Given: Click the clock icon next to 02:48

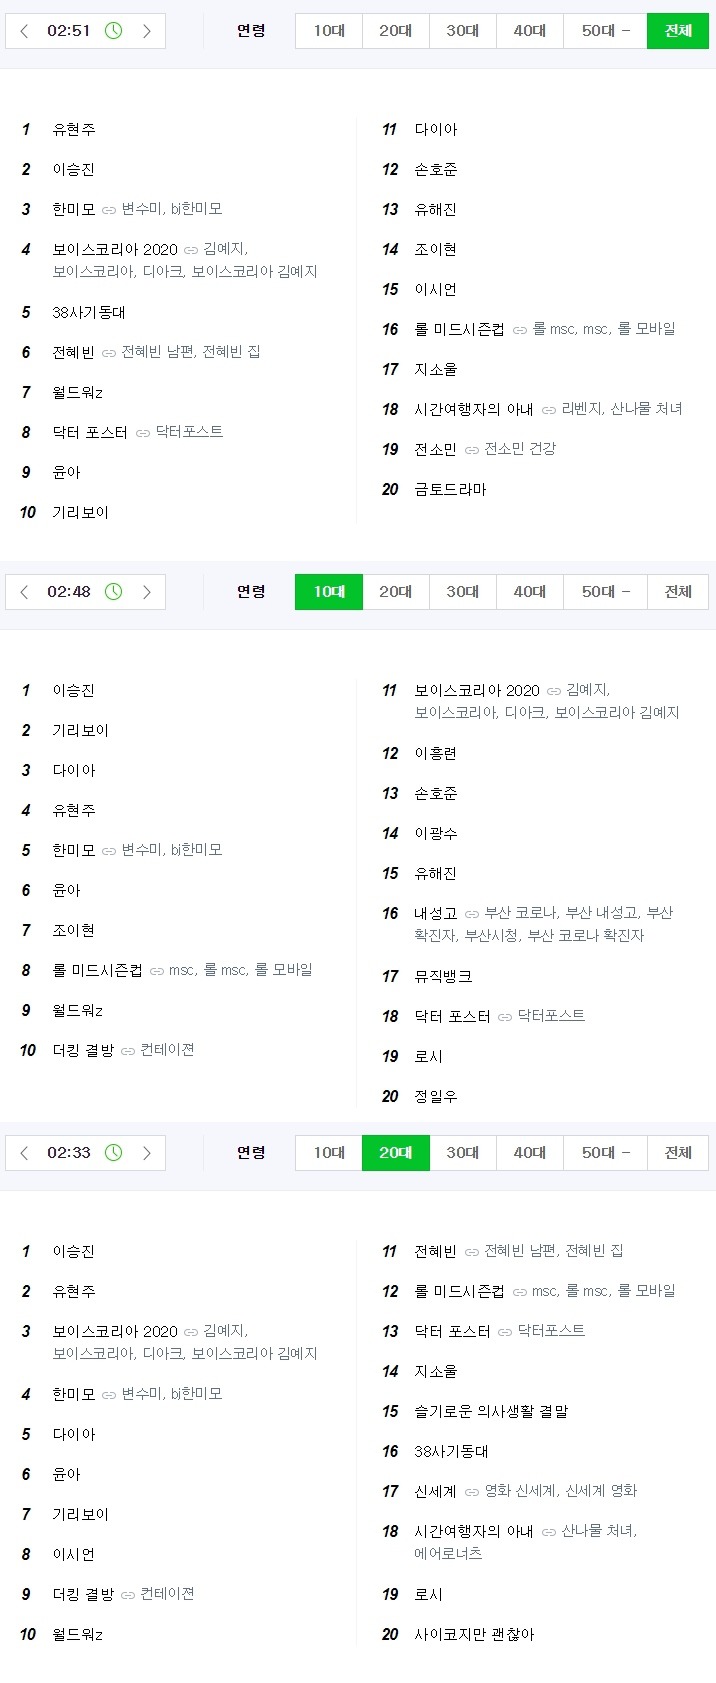Looking at the screenshot, I should coord(114,592).
